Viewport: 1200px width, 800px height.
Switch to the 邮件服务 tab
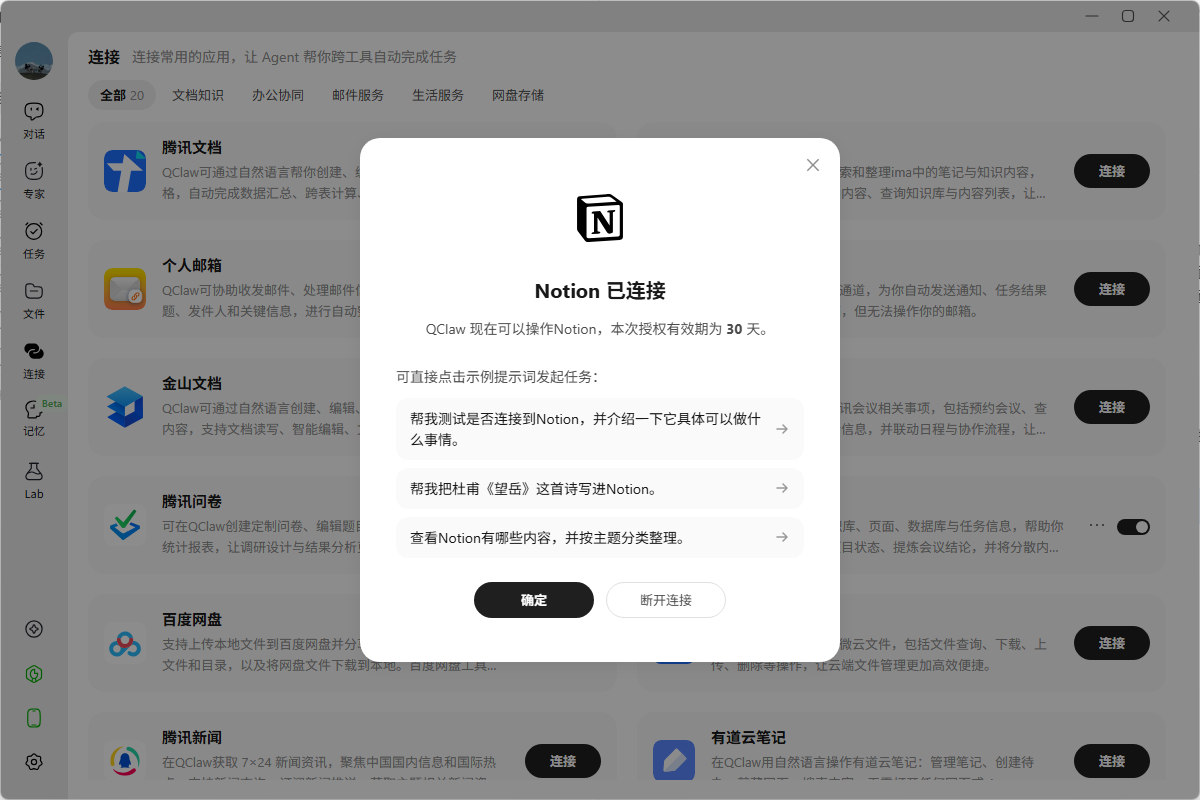pyautogui.click(x=358, y=95)
